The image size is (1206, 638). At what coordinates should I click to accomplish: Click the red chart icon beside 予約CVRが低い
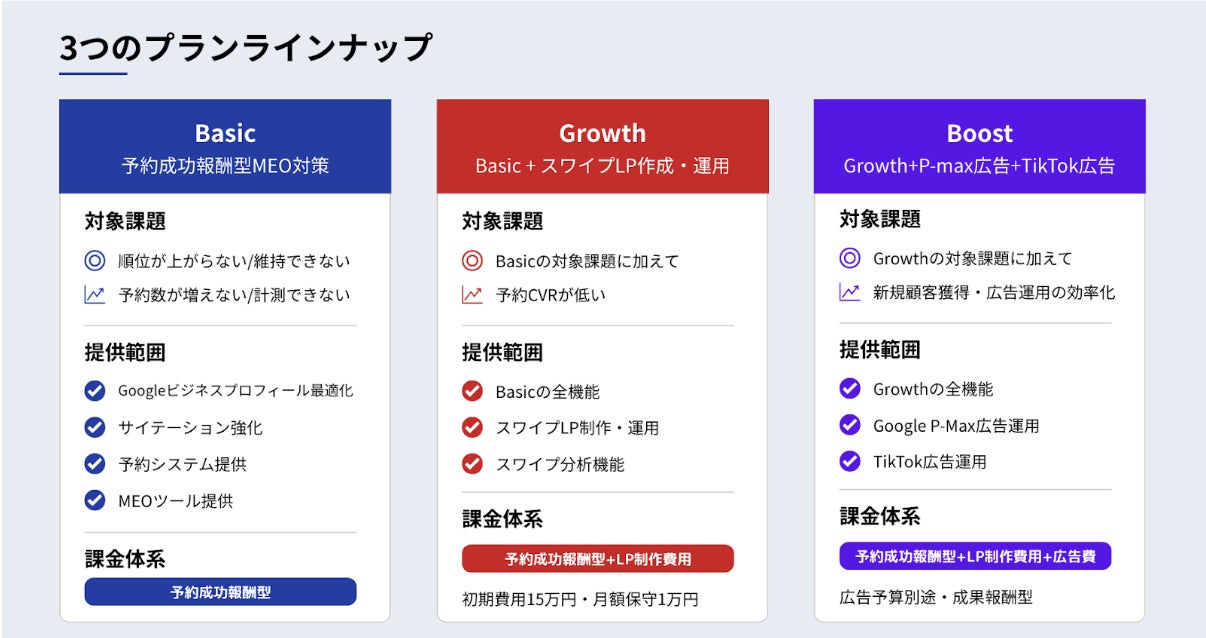pyautogui.click(x=472, y=295)
